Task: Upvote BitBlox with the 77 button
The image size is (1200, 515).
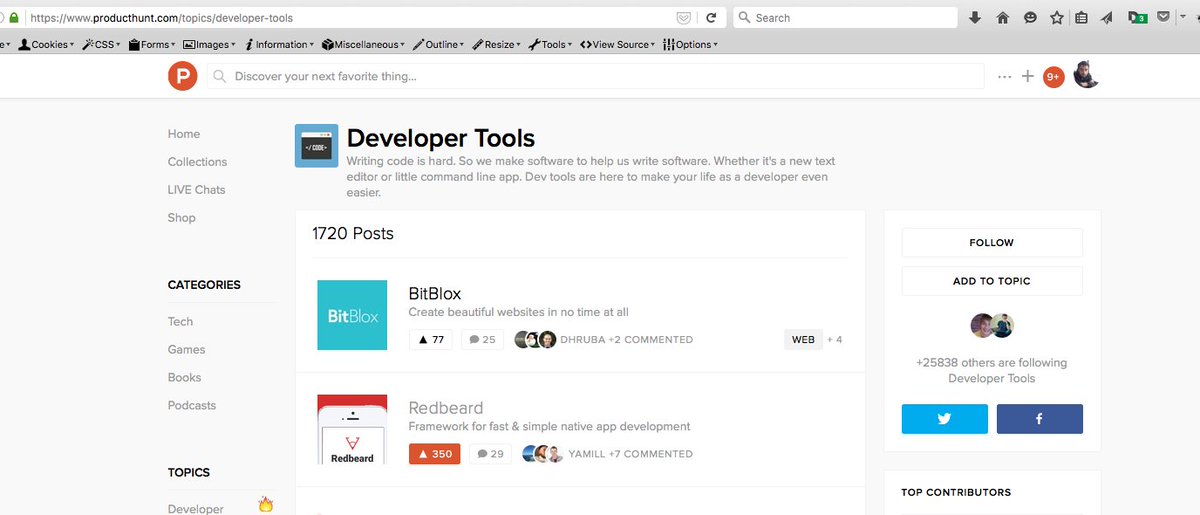Action: tap(431, 340)
